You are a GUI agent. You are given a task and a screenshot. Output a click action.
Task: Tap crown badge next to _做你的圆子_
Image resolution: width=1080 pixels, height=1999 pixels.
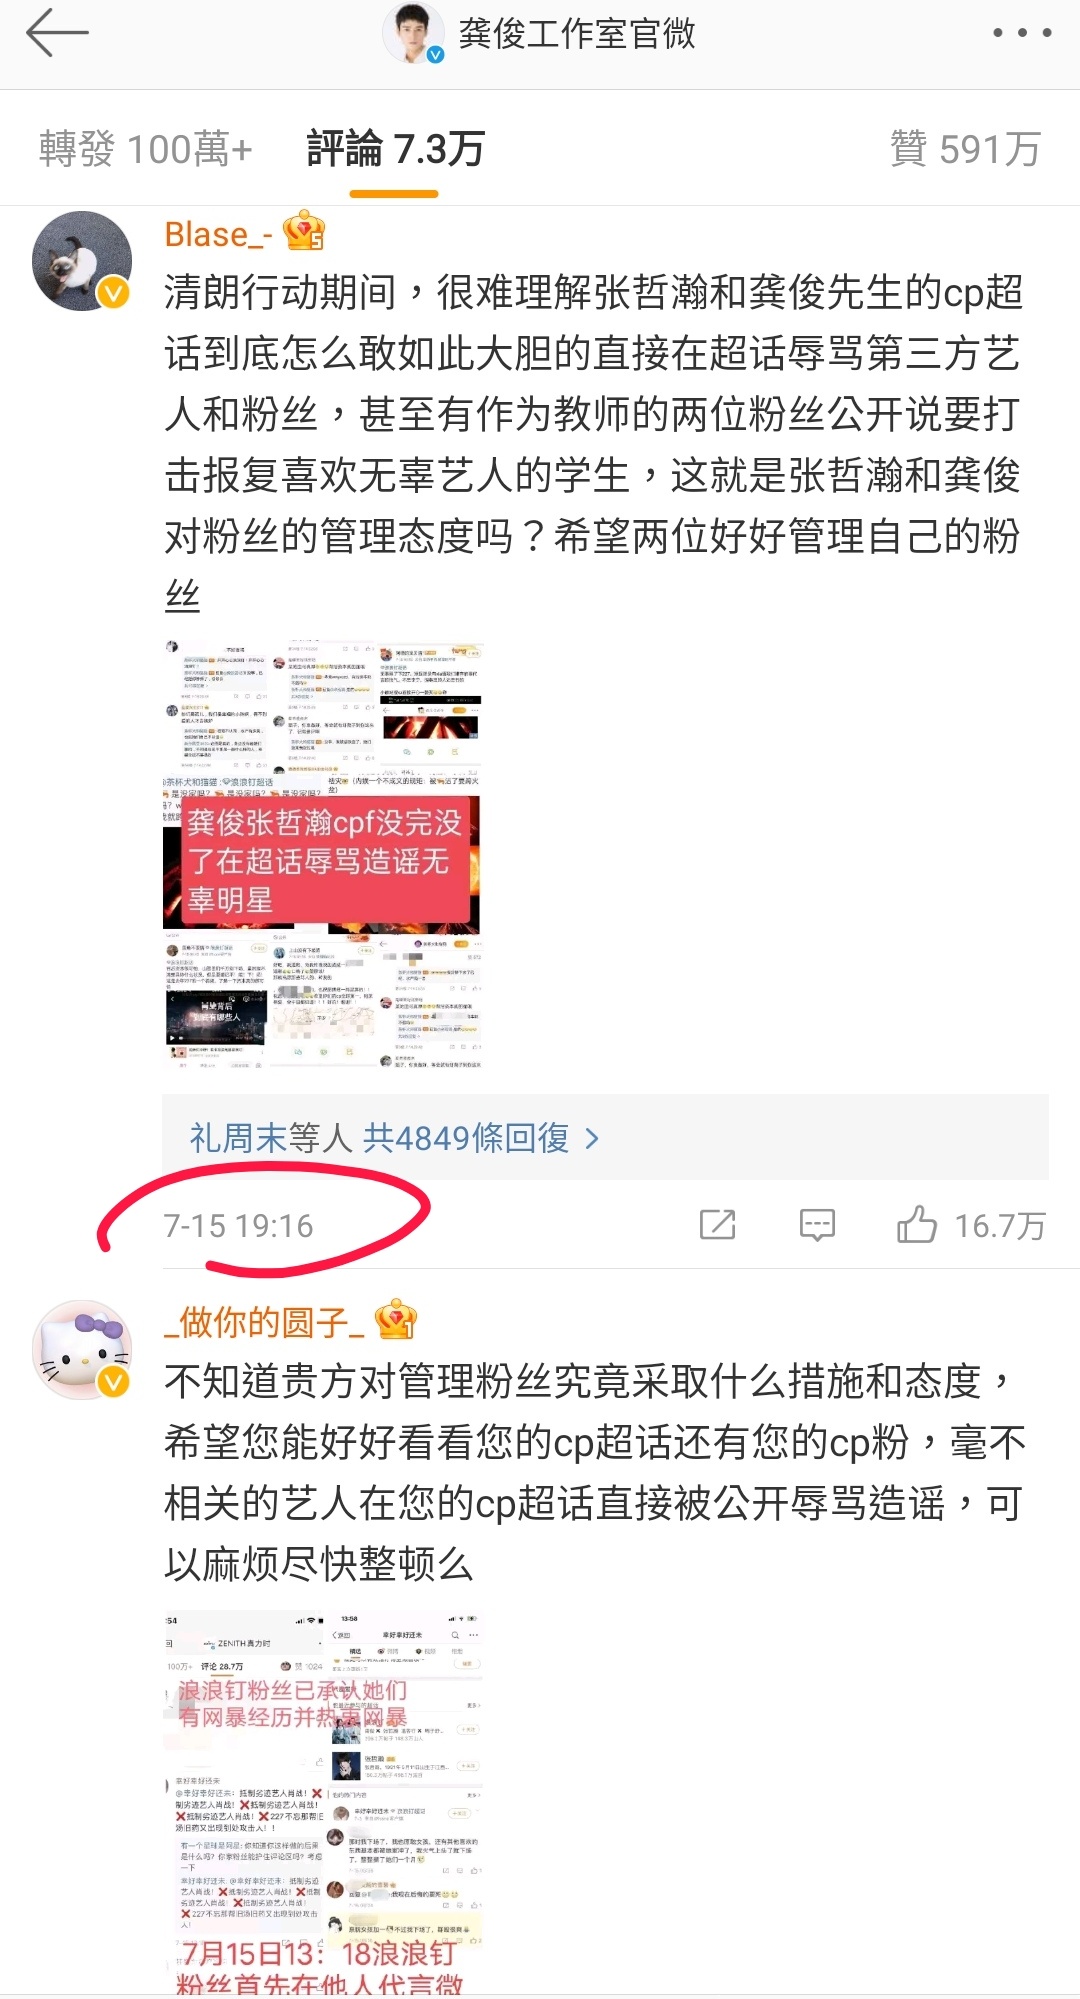[x=395, y=1321]
